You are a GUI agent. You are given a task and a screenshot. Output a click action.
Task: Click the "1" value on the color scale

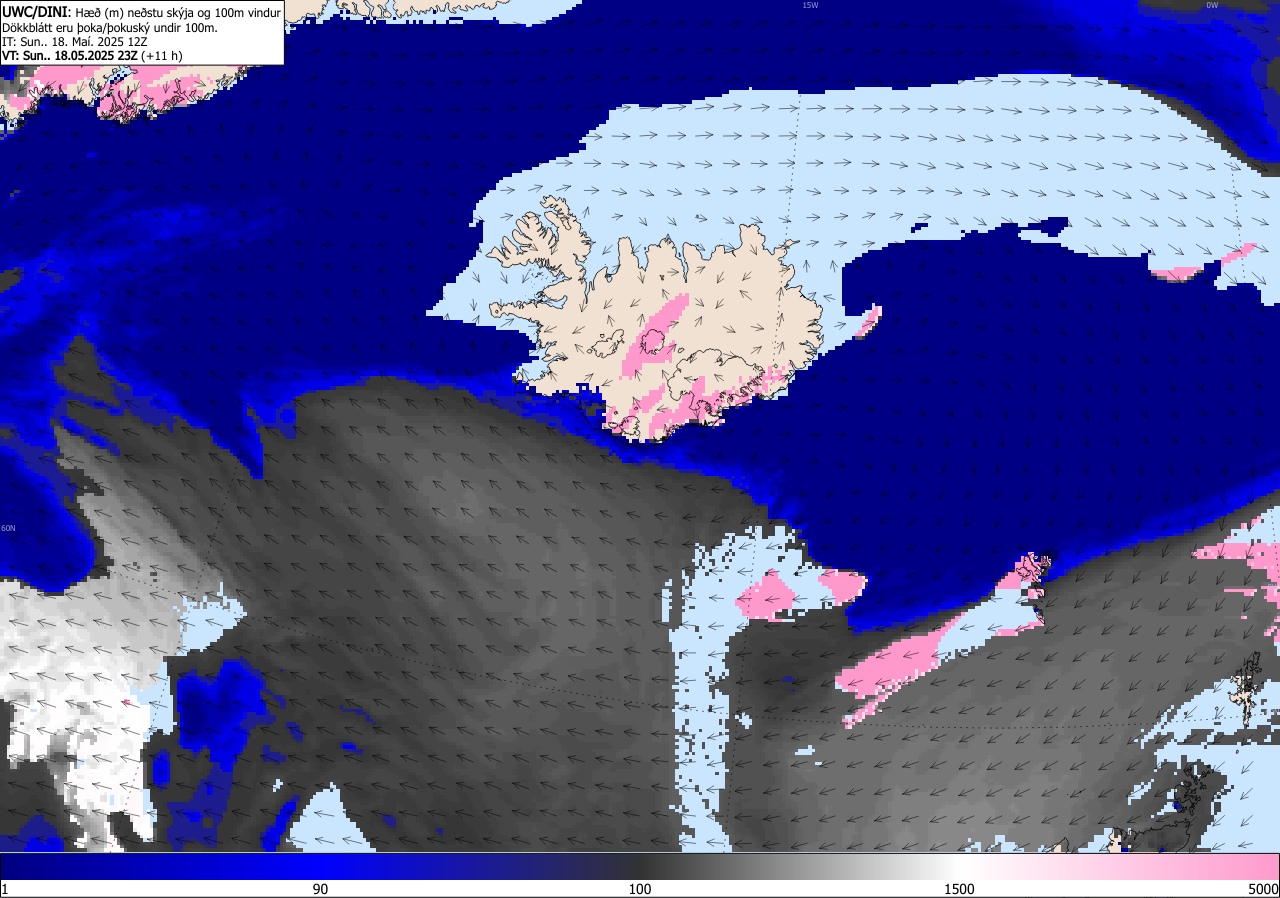coord(5,889)
